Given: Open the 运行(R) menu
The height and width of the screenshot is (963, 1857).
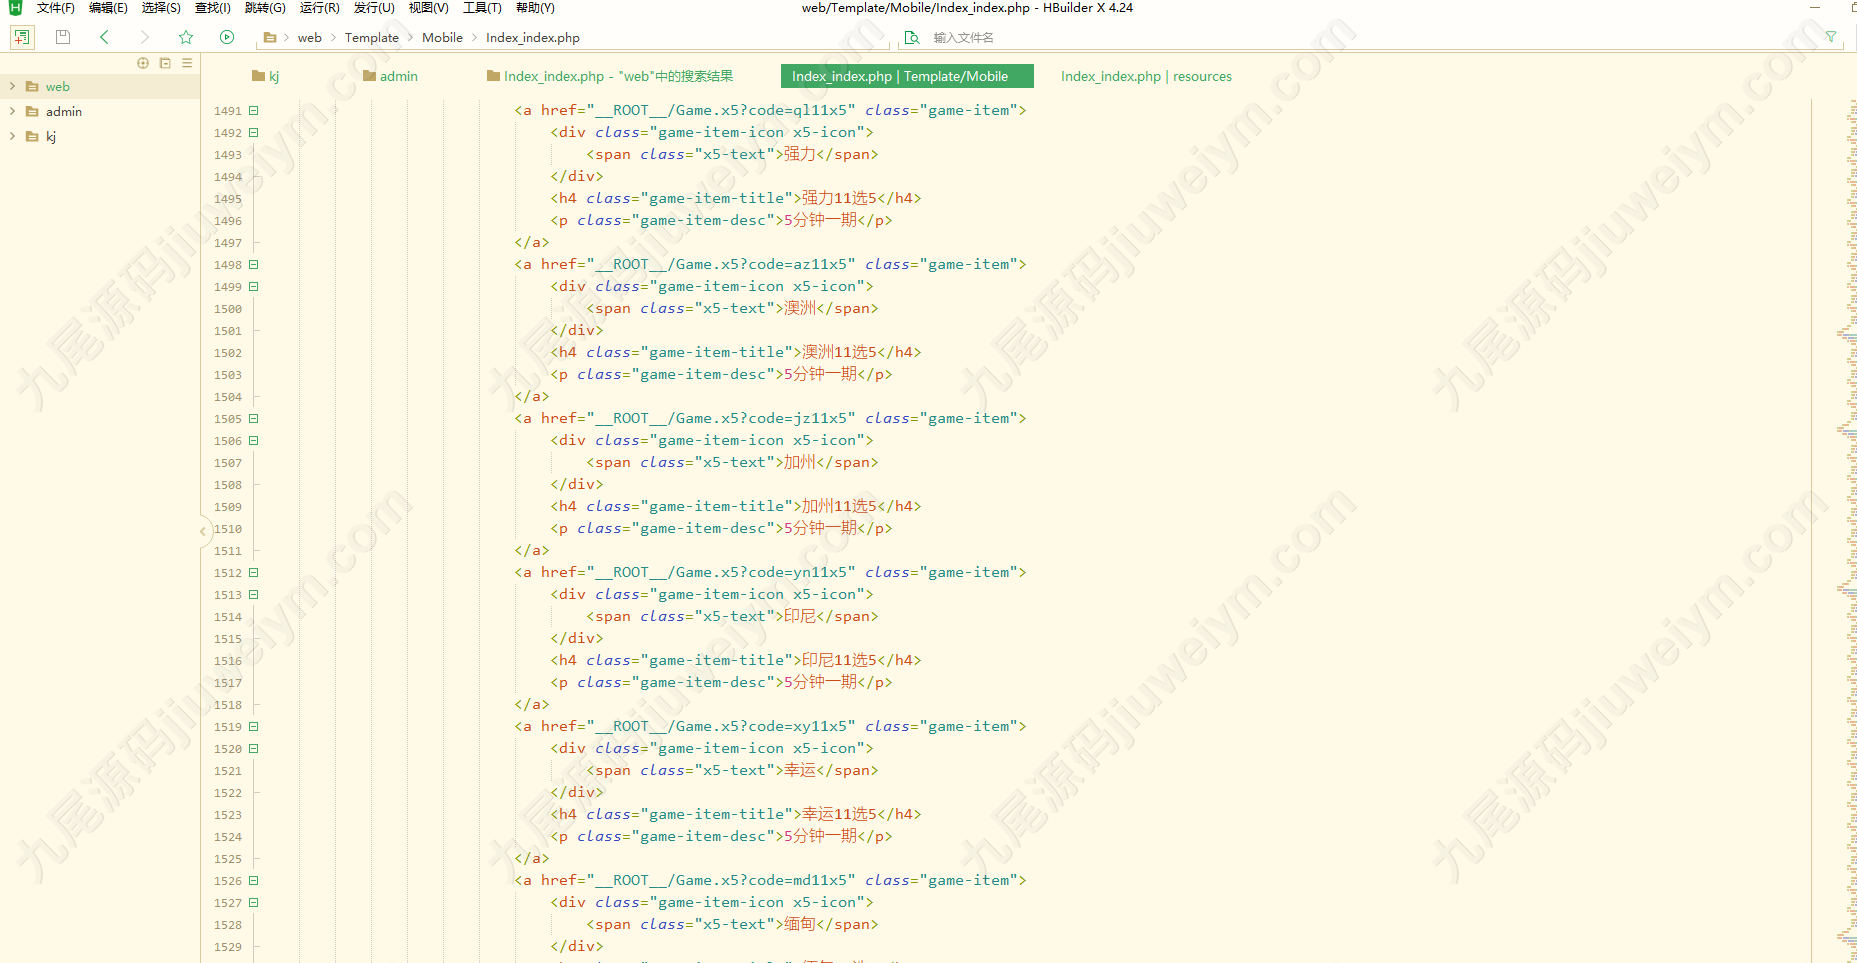Looking at the screenshot, I should (319, 8).
